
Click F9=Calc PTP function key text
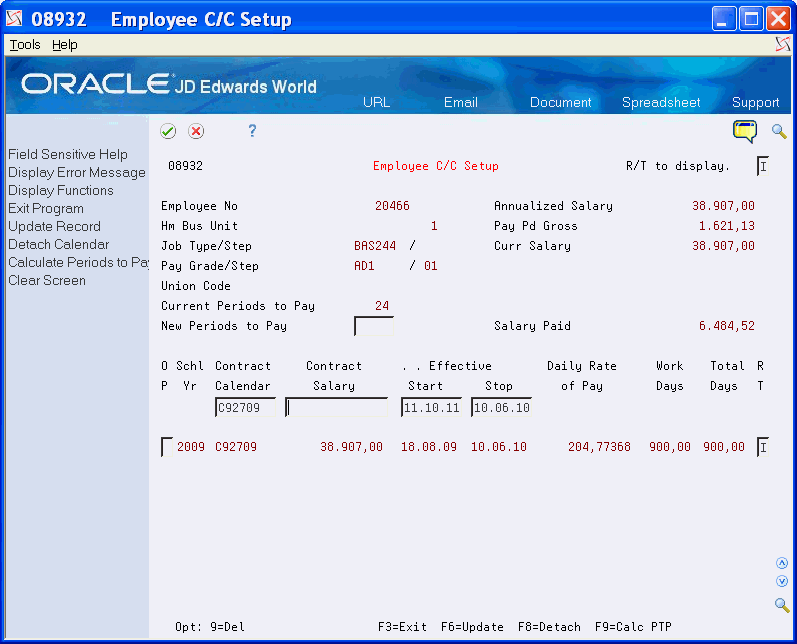[633, 627]
